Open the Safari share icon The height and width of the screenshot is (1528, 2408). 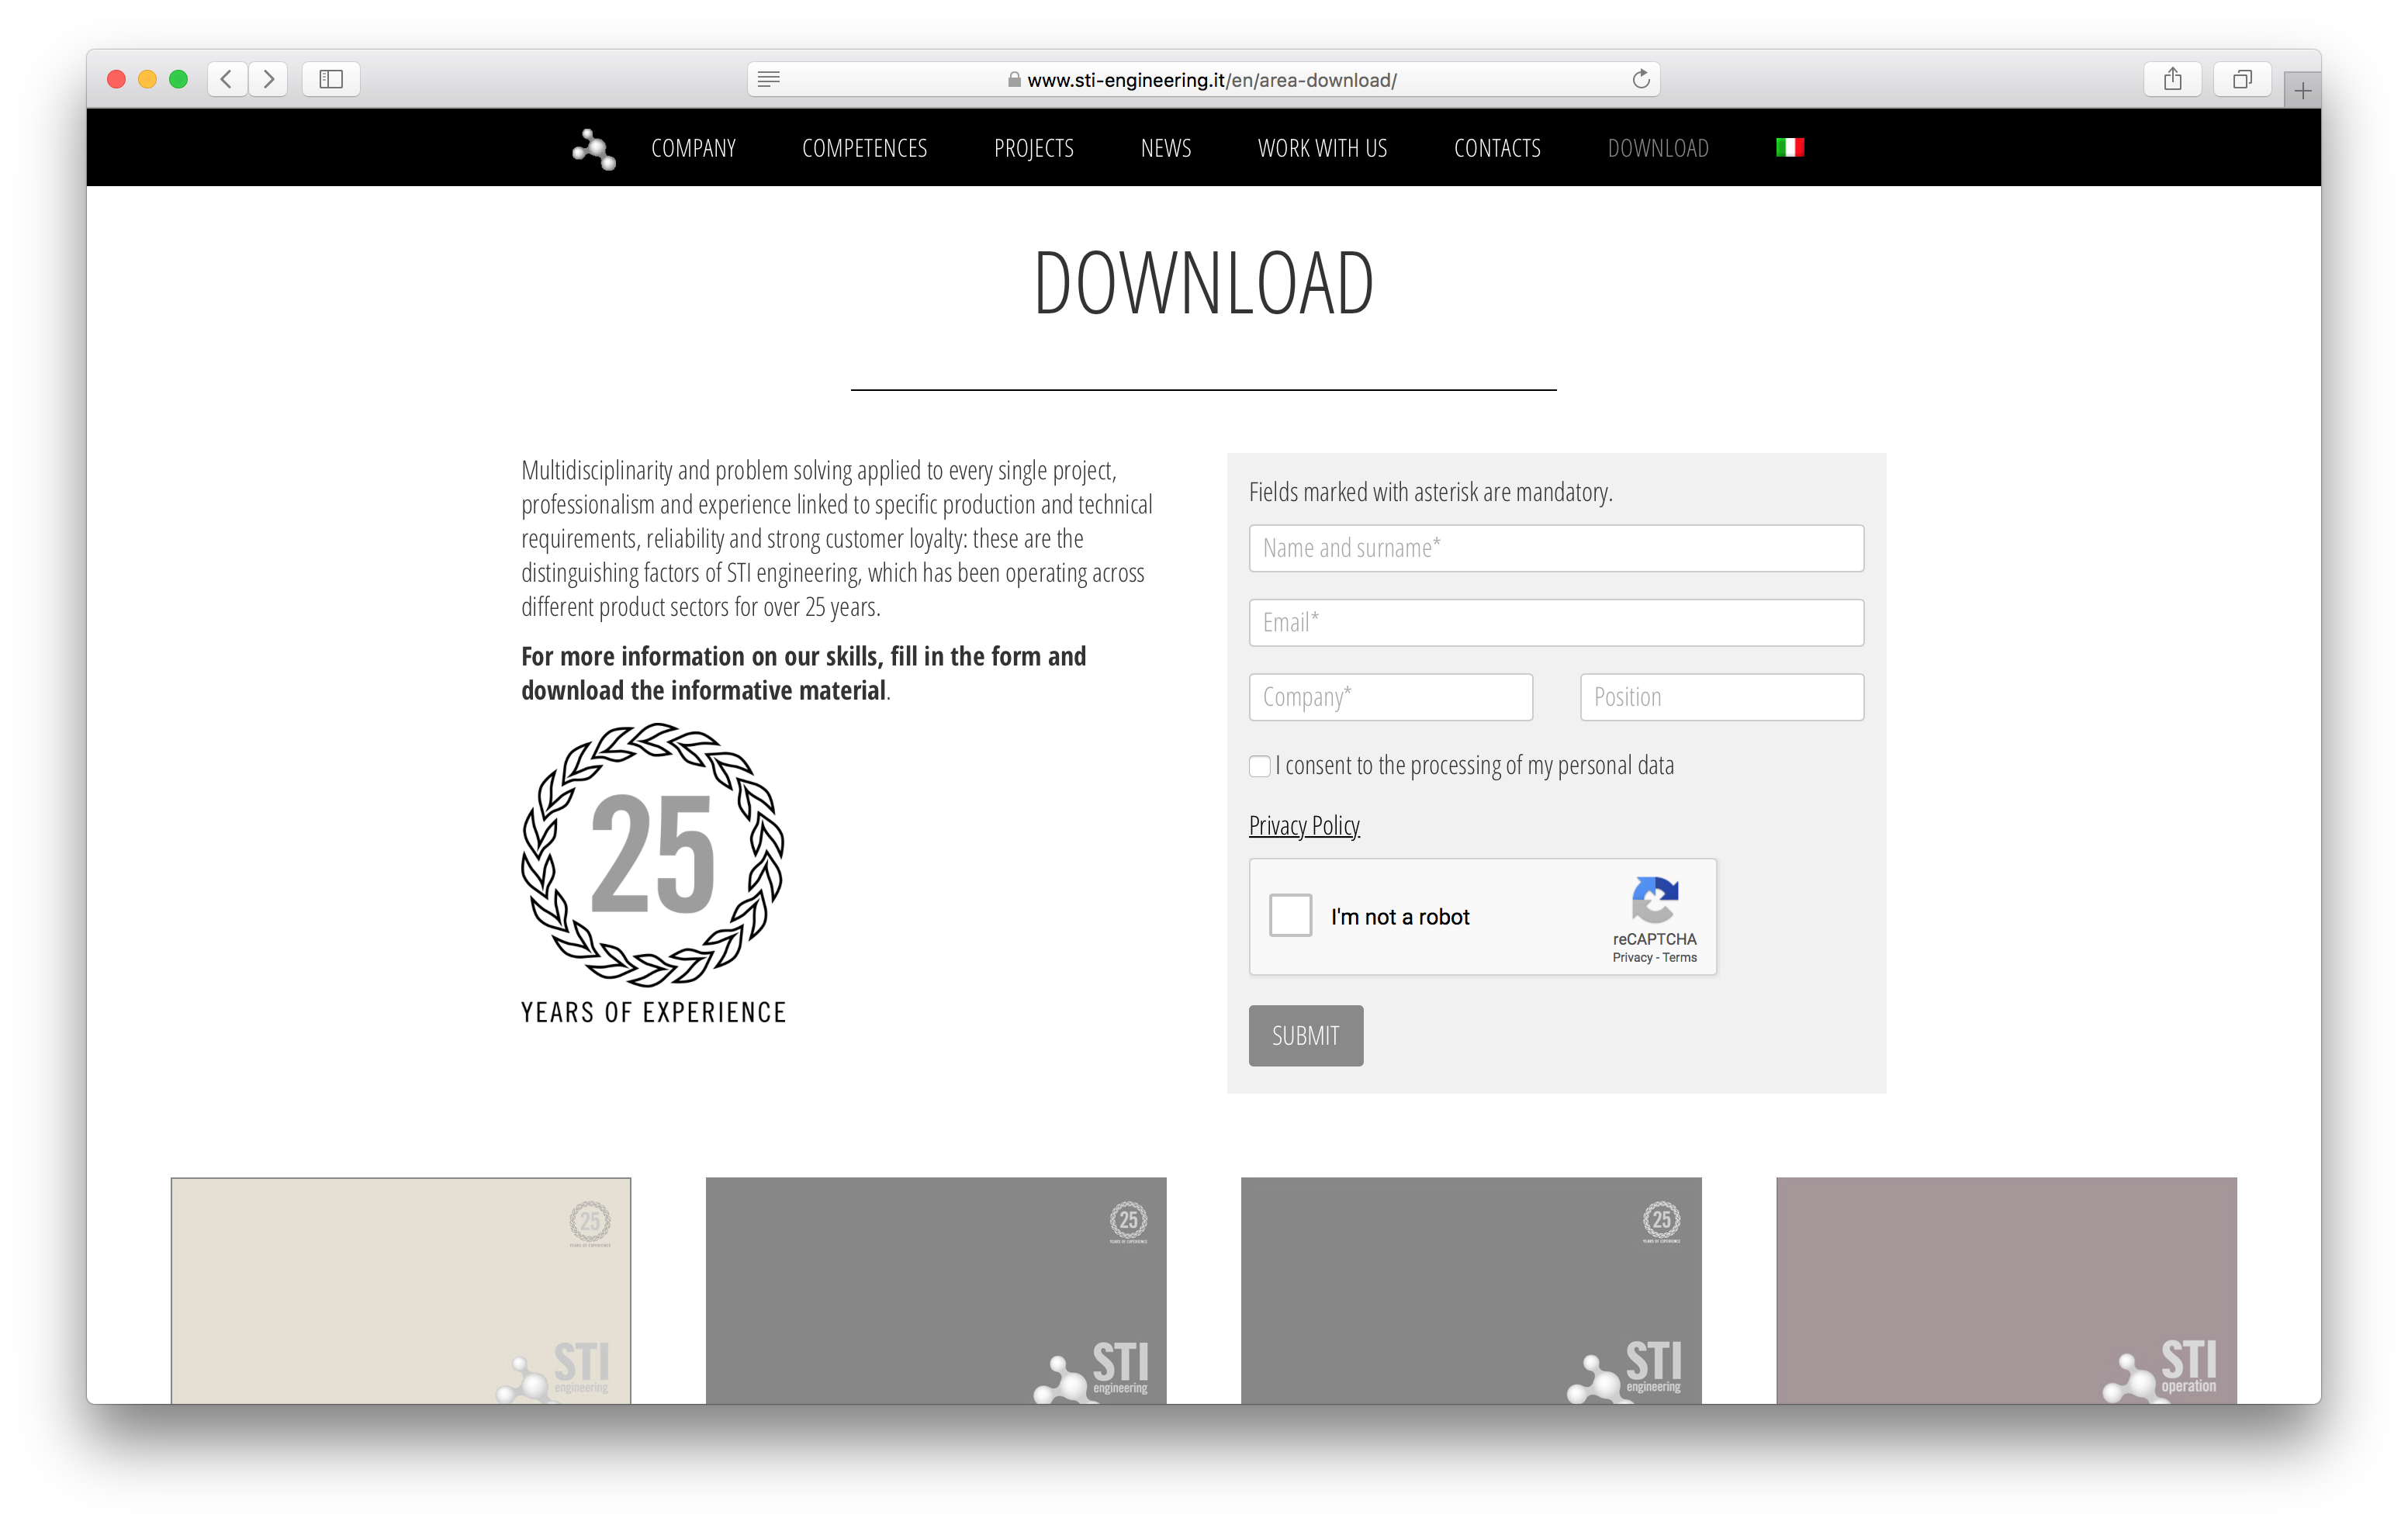[x=2172, y=79]
